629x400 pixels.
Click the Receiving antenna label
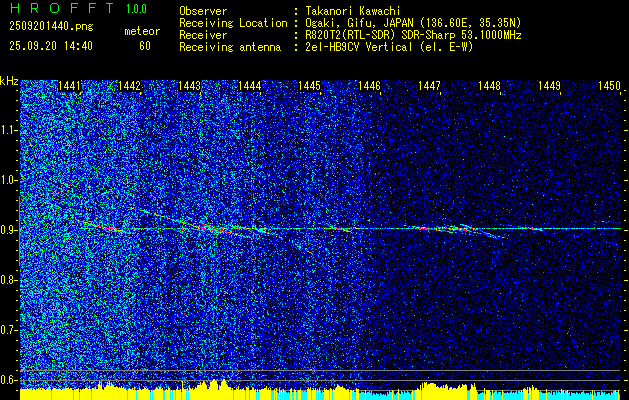230,47
